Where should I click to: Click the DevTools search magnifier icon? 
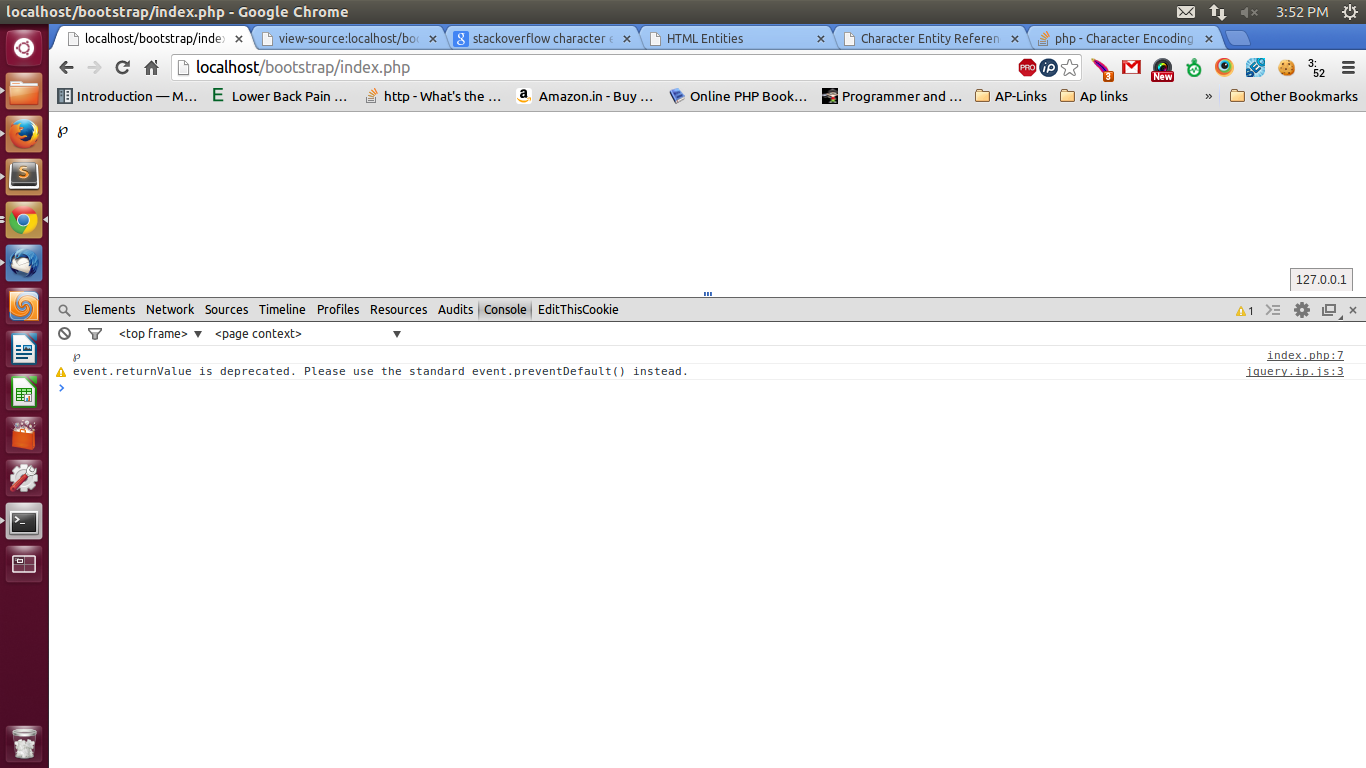coord(65,310)
